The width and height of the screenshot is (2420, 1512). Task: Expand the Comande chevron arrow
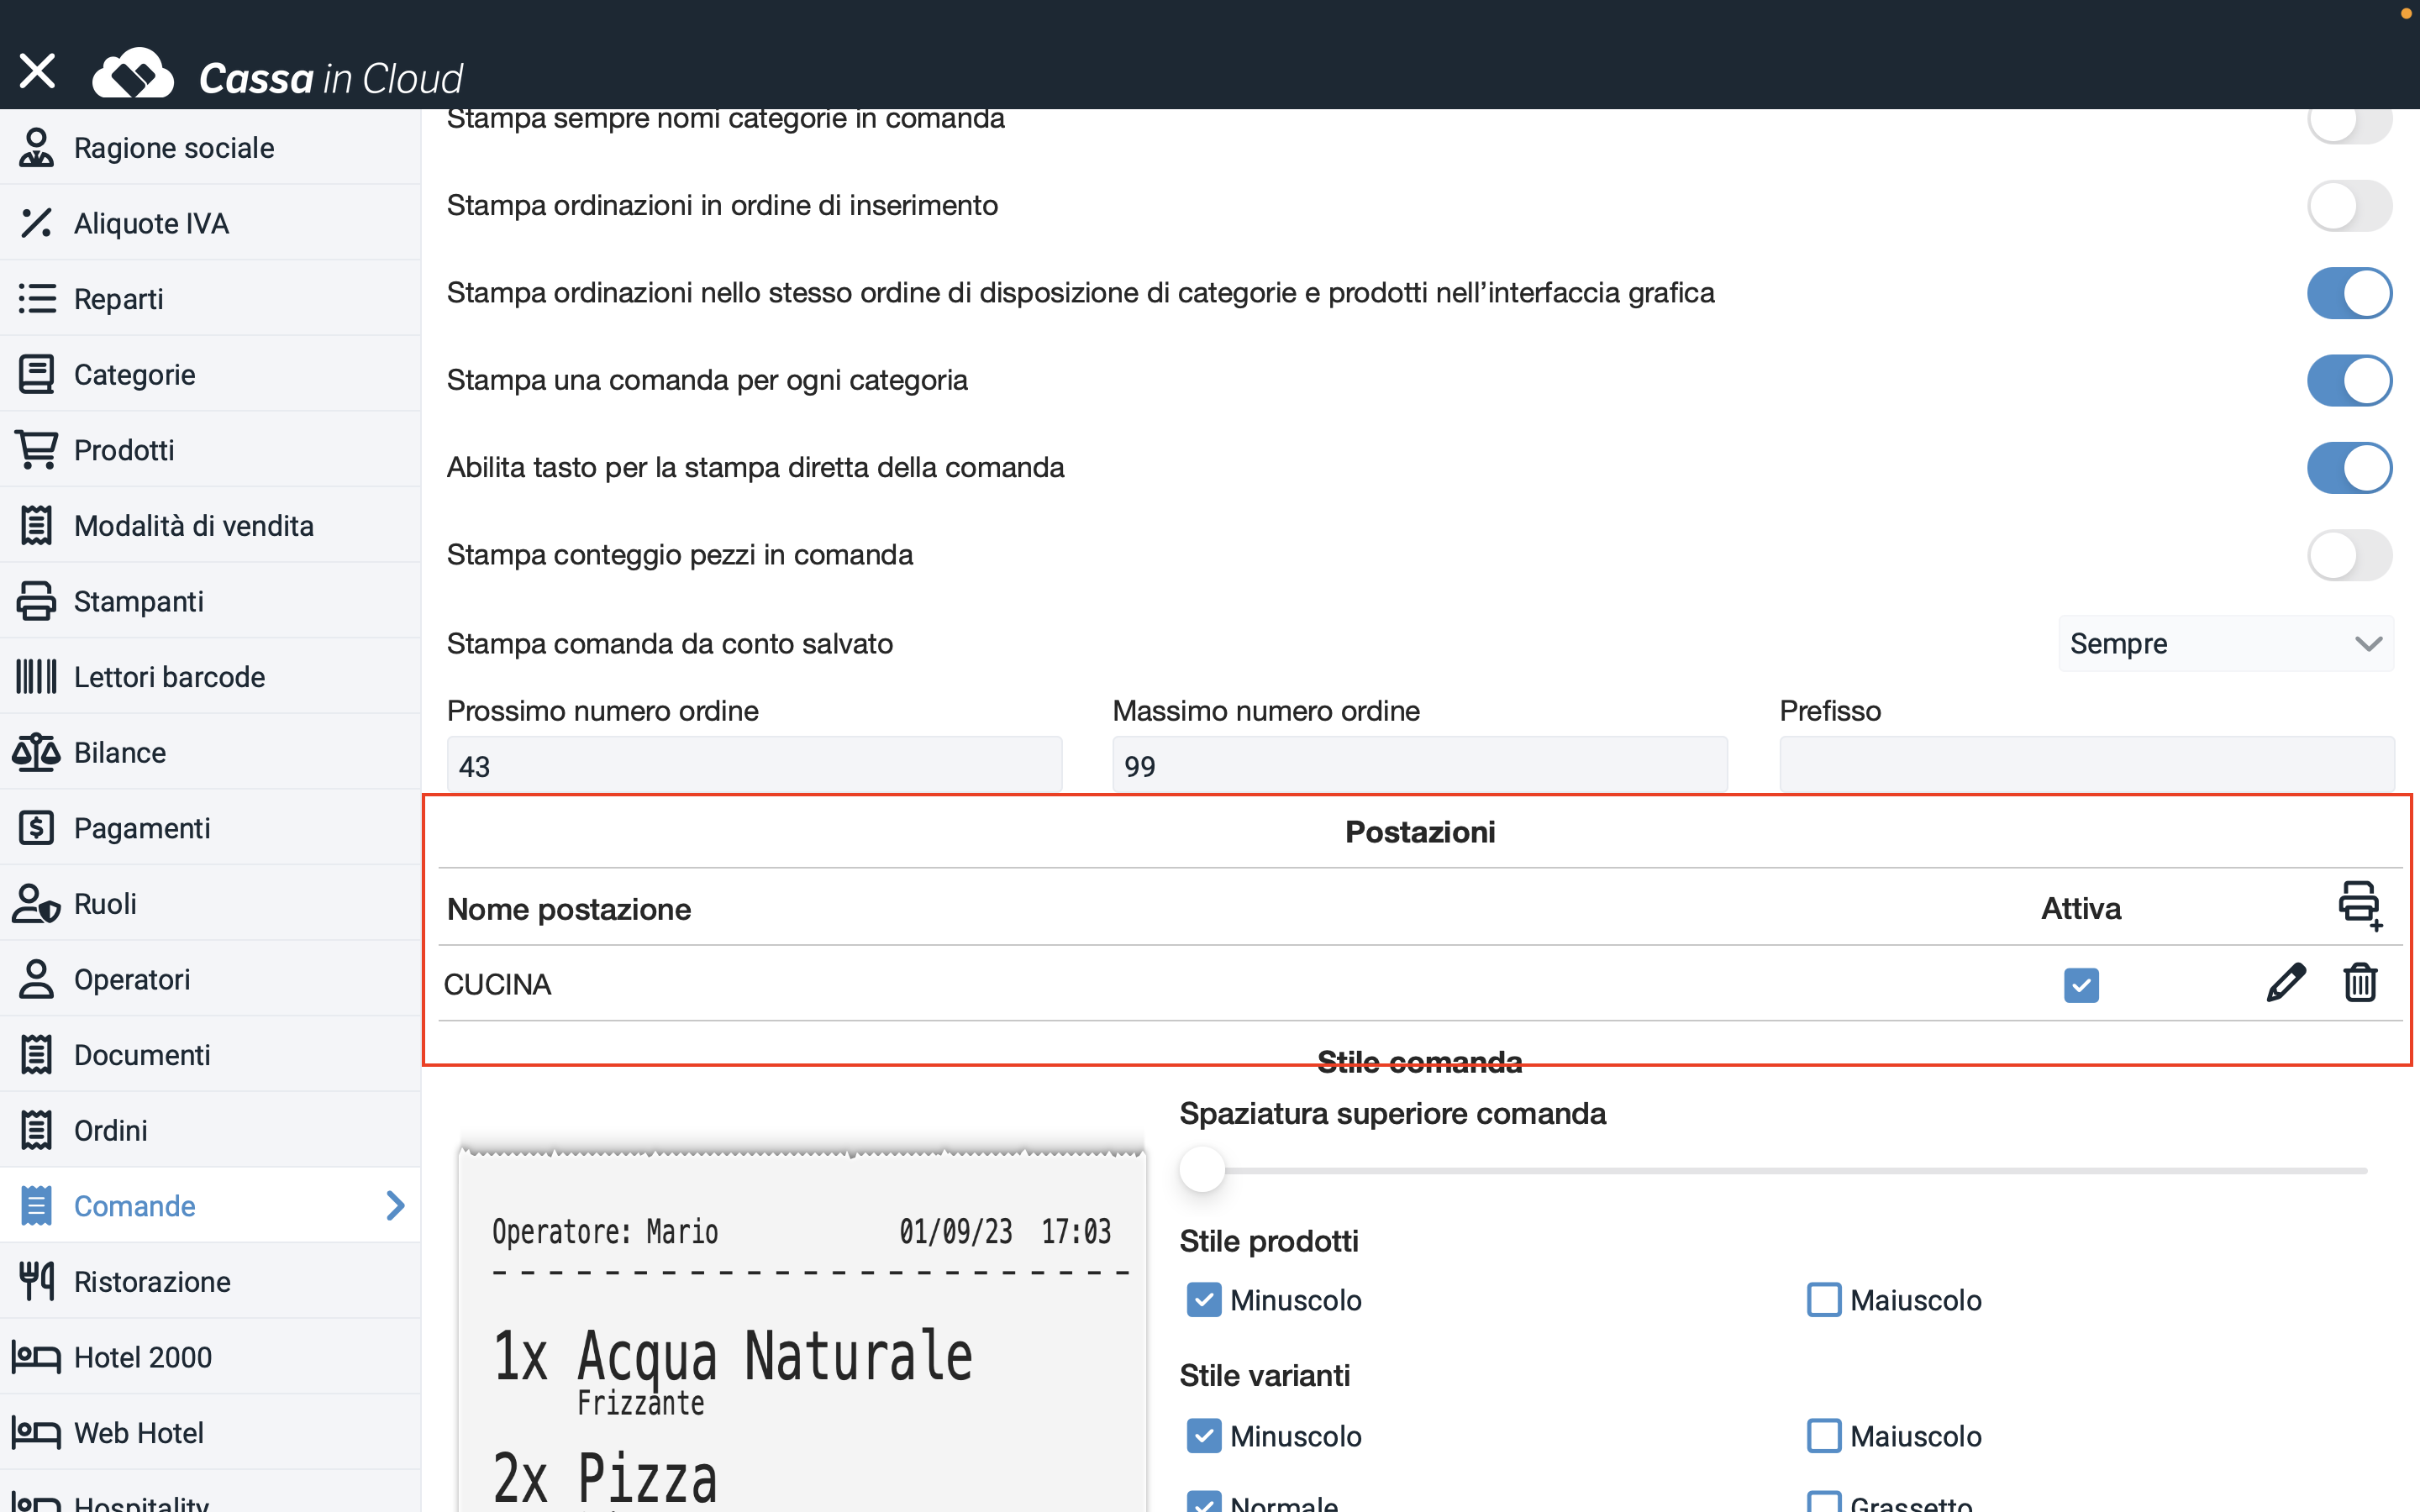click(395, 1205)
